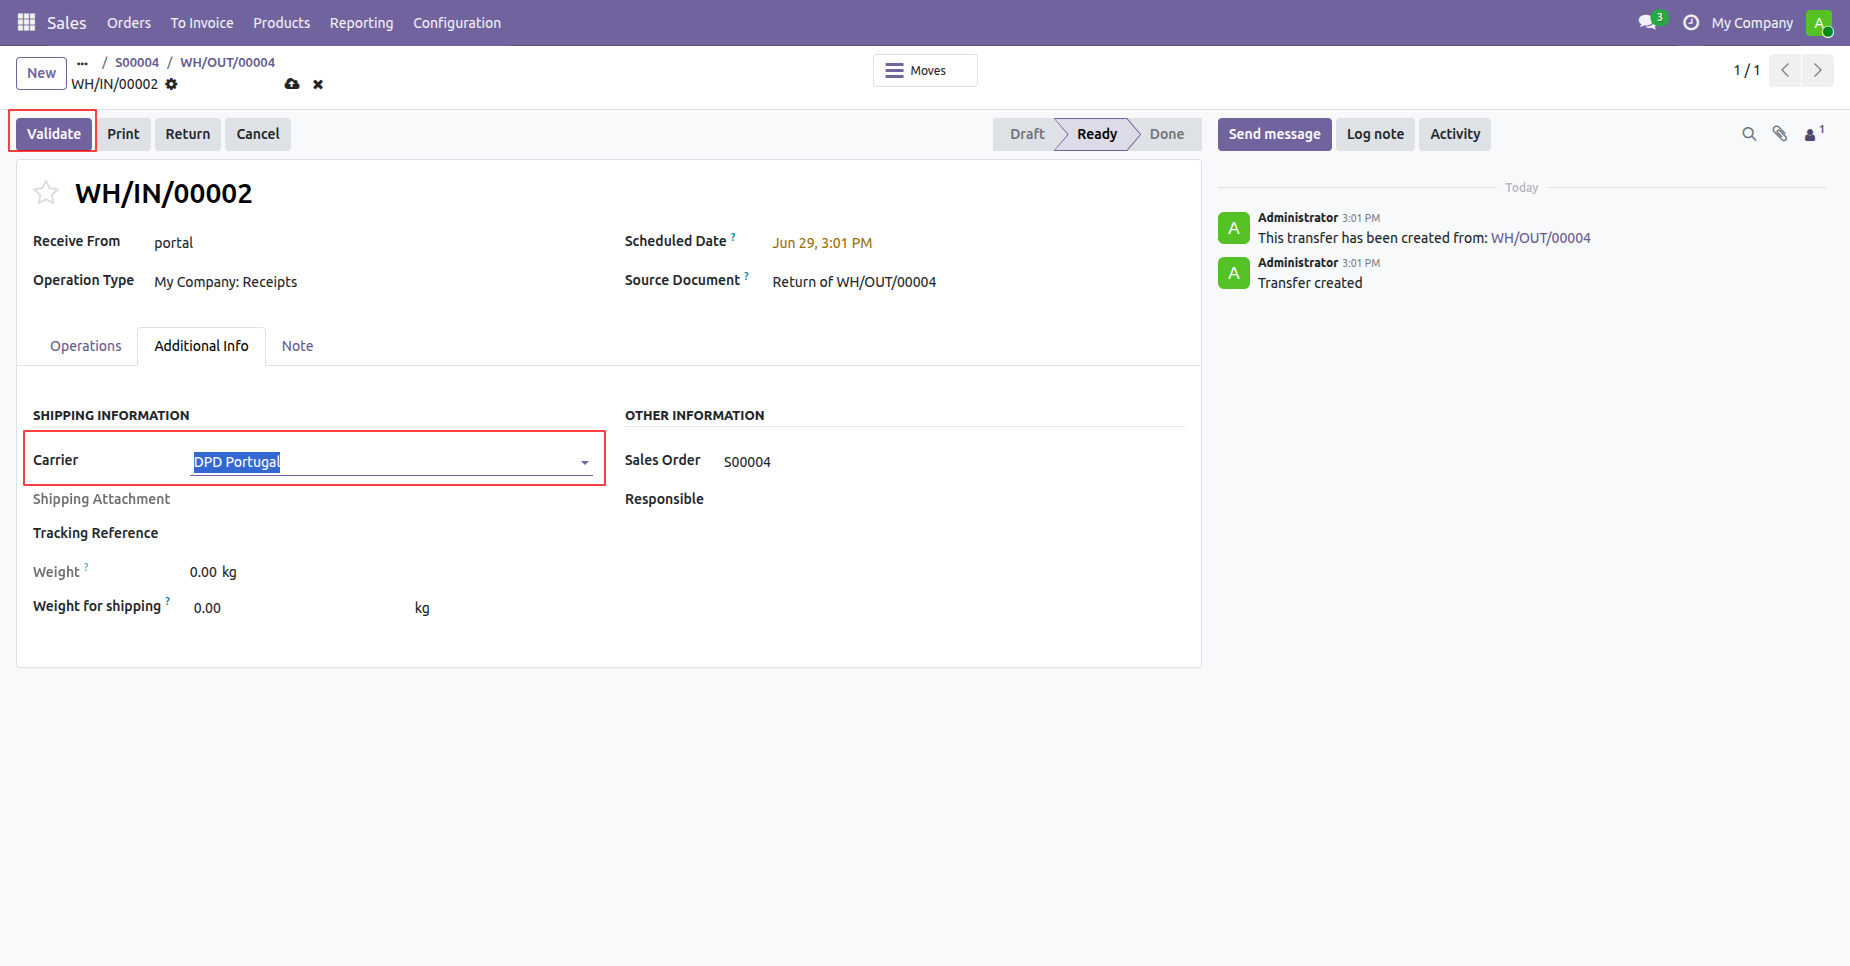Select the Draft status stage
The width and height of the screenshot is (1850, 966).
1026,134
